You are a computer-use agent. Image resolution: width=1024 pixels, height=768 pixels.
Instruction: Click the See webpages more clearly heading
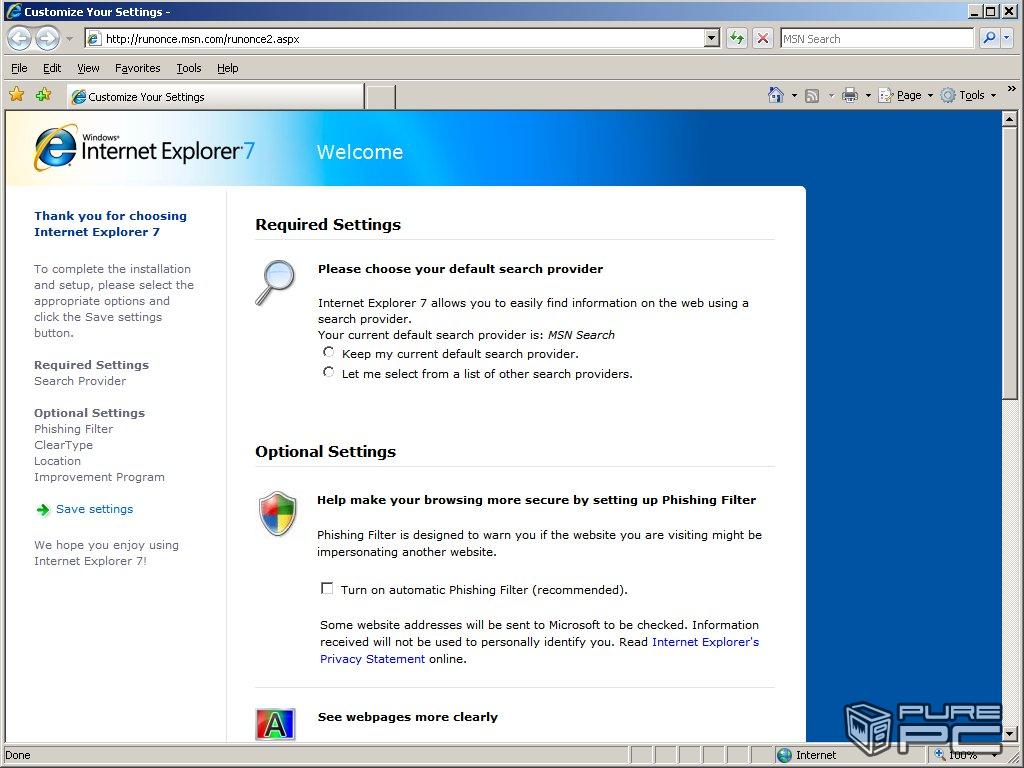408,716
